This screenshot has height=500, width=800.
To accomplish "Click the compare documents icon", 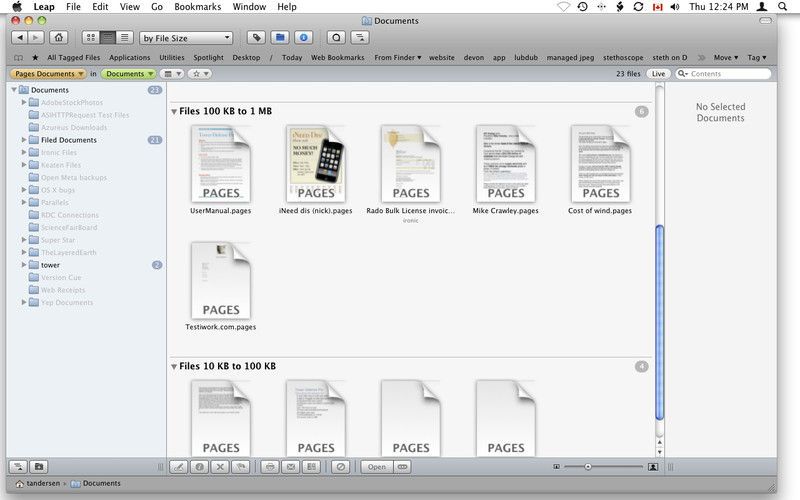I will [x=311, y=466].
